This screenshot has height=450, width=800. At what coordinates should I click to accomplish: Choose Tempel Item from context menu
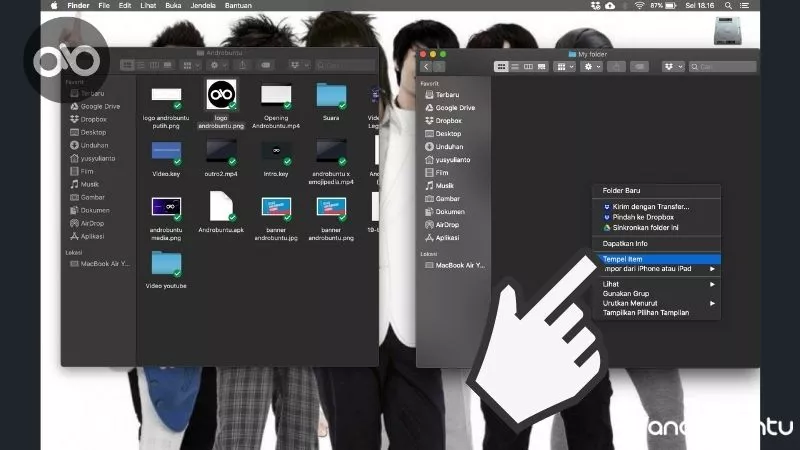click(x=657, y=259)
